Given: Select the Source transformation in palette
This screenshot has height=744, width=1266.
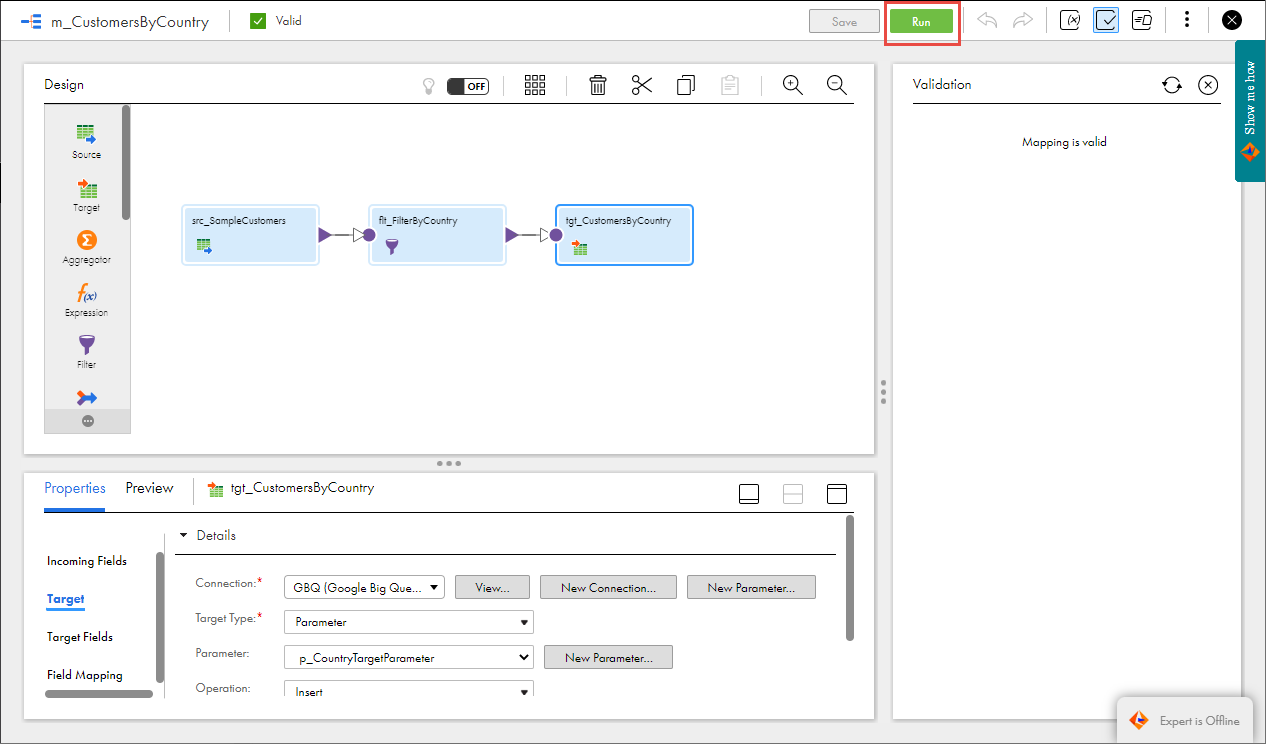Looking at the screenshot, I should [86, 141].
